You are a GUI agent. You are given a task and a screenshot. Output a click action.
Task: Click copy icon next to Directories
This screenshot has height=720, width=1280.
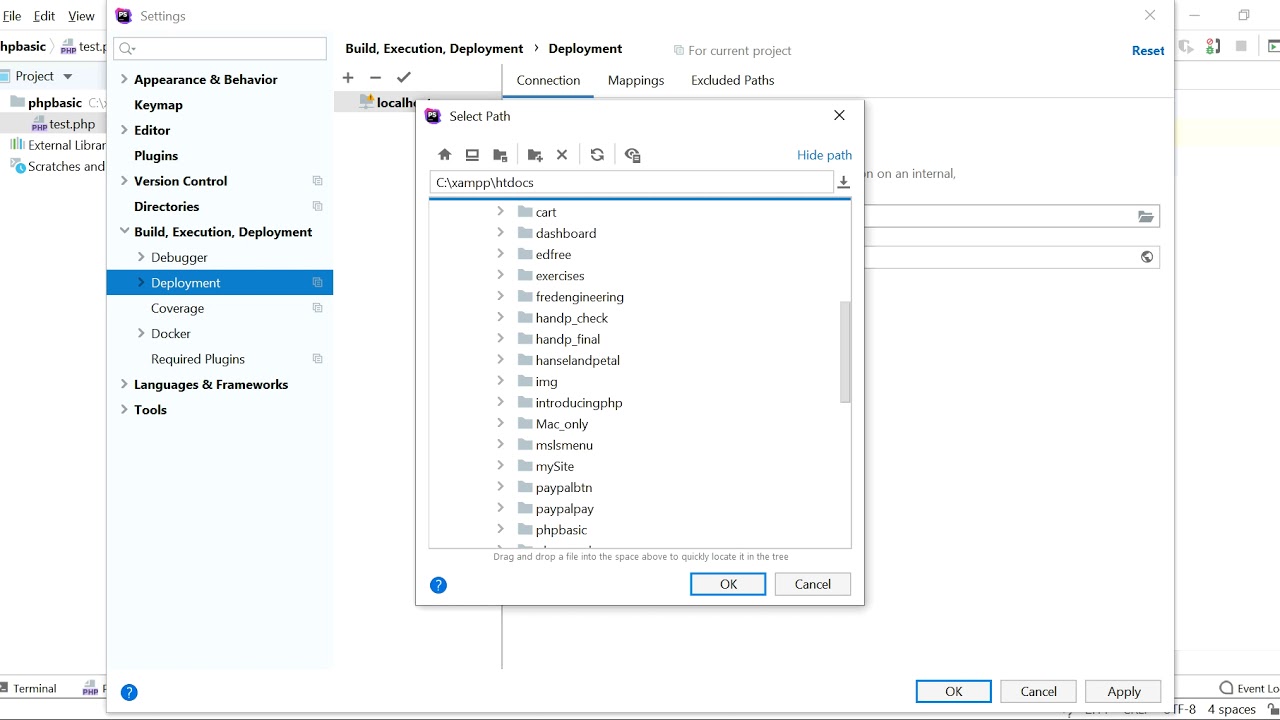[x=318, y=206]
